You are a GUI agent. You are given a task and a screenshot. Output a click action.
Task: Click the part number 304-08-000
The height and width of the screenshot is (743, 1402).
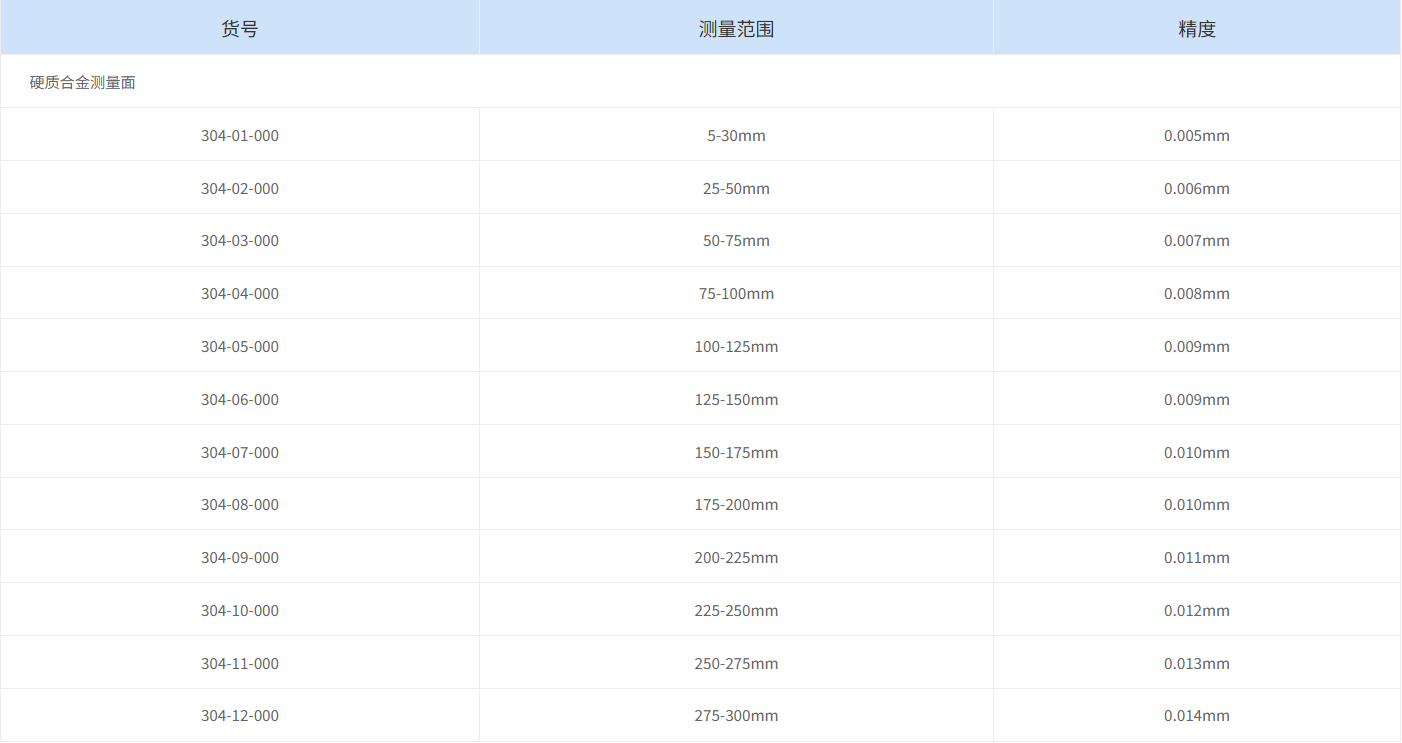240,504
